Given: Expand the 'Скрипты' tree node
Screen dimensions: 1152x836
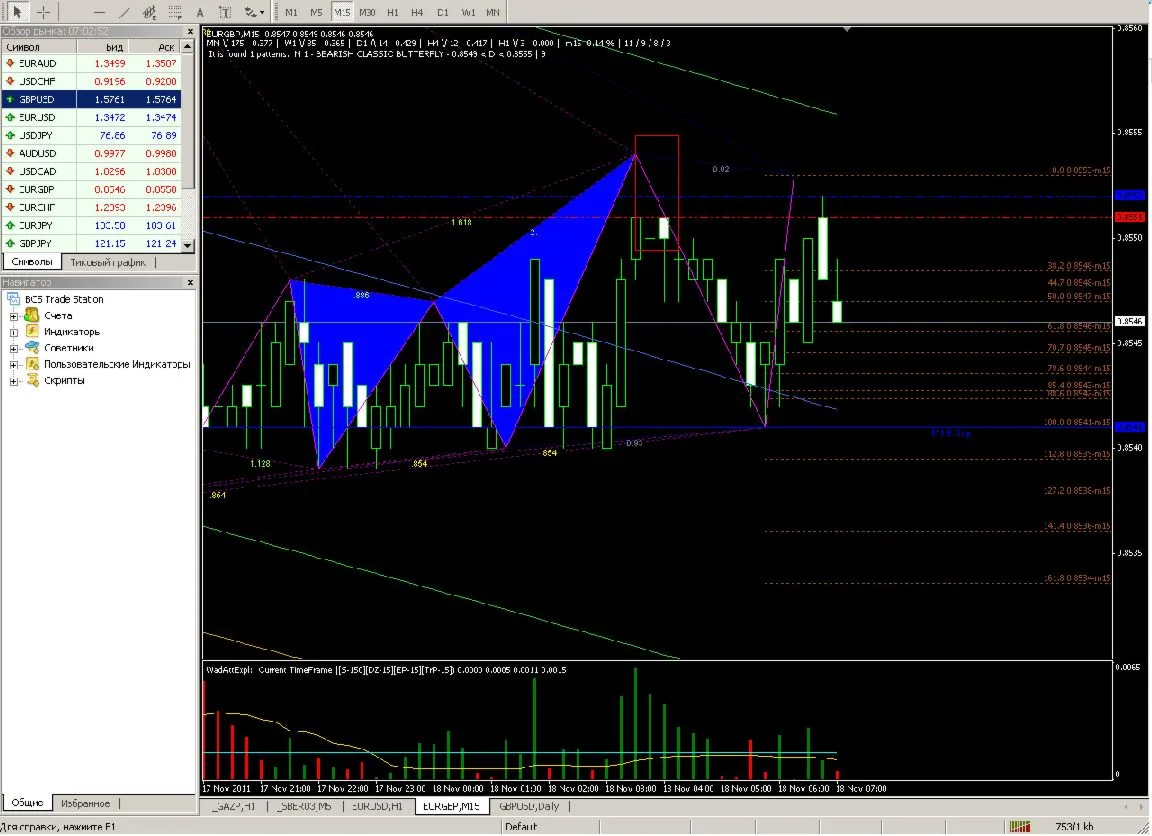Looking at the screenshot, I should tap(13, 381).
